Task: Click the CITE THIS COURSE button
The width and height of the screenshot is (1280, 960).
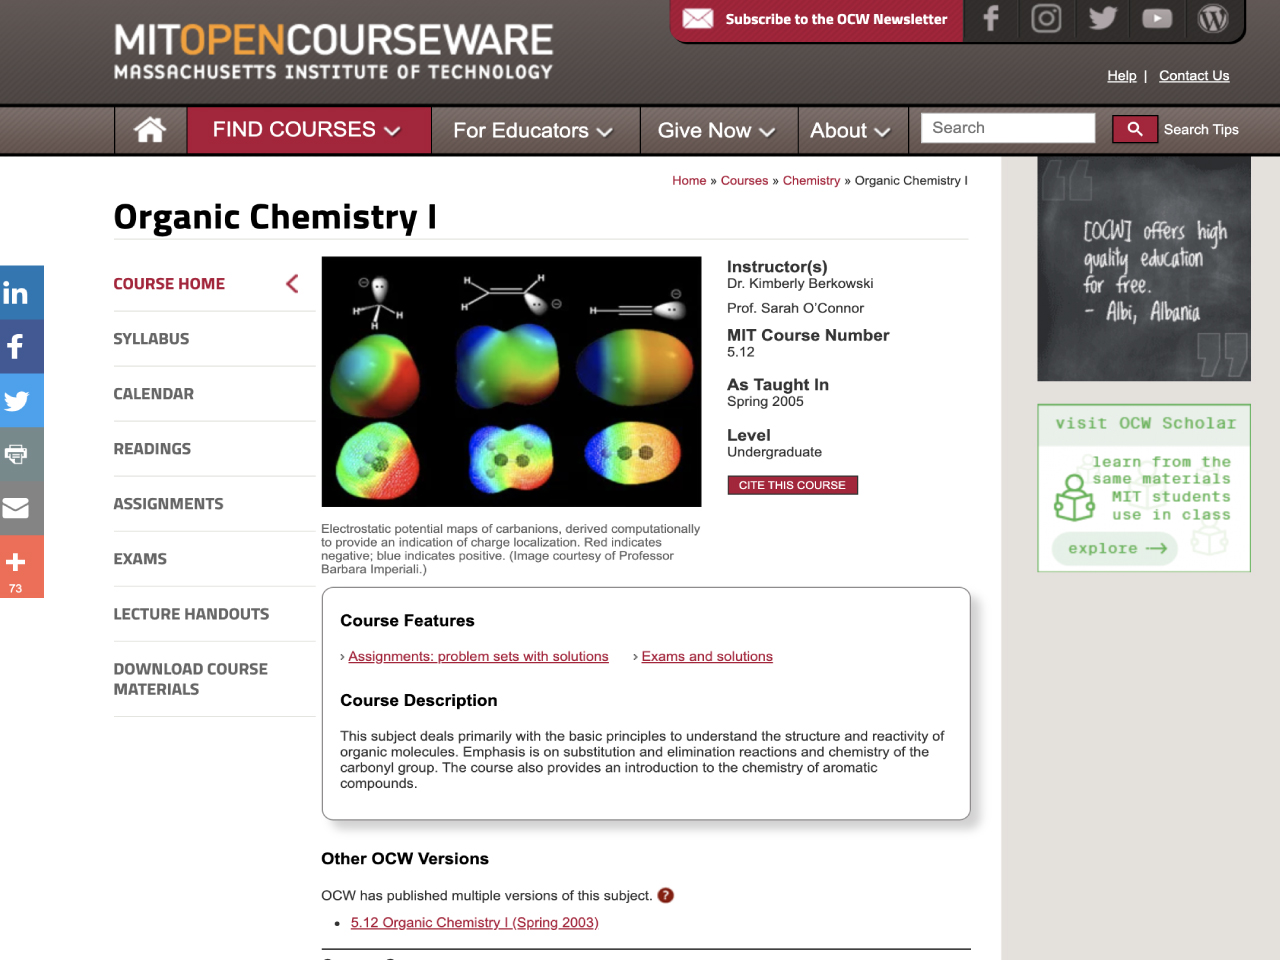Action: click(792, 485)
